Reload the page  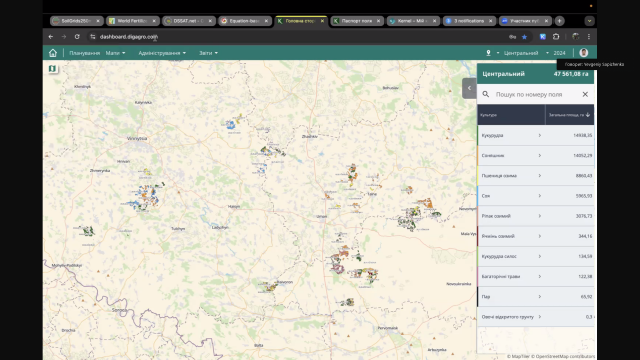pyautogui.click(x=77, y=37)
